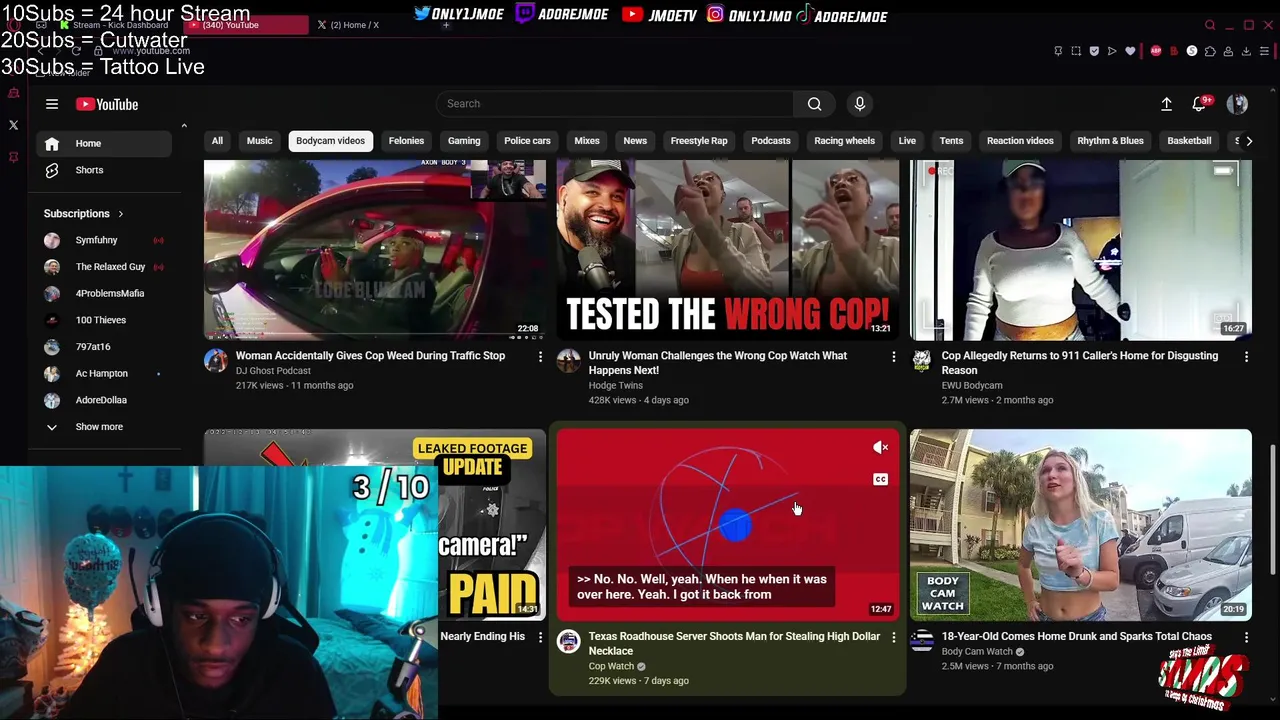1280x720 pixels.
Task: Click the browser send flow arrow icon
Action: point(1112,51)
